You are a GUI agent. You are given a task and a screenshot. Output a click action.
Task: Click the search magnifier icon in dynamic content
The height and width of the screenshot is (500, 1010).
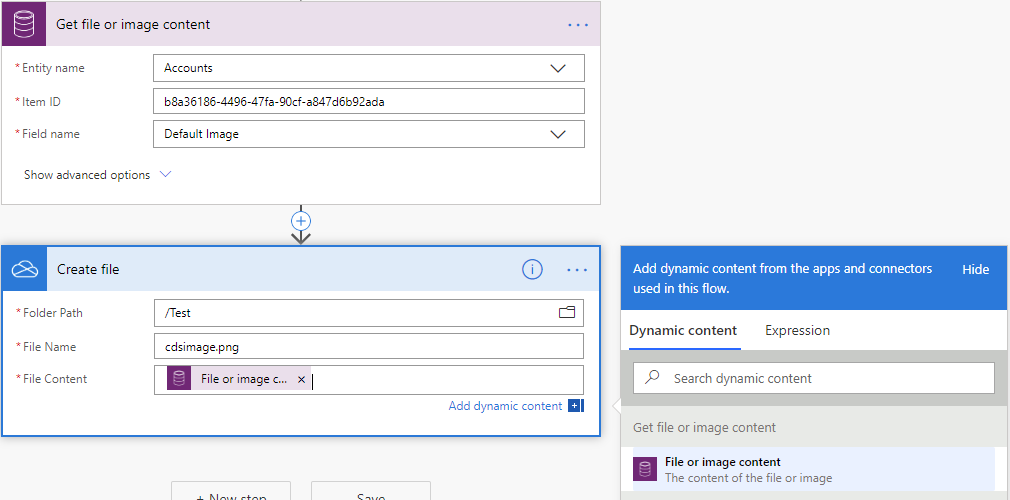tap(653, 378)
